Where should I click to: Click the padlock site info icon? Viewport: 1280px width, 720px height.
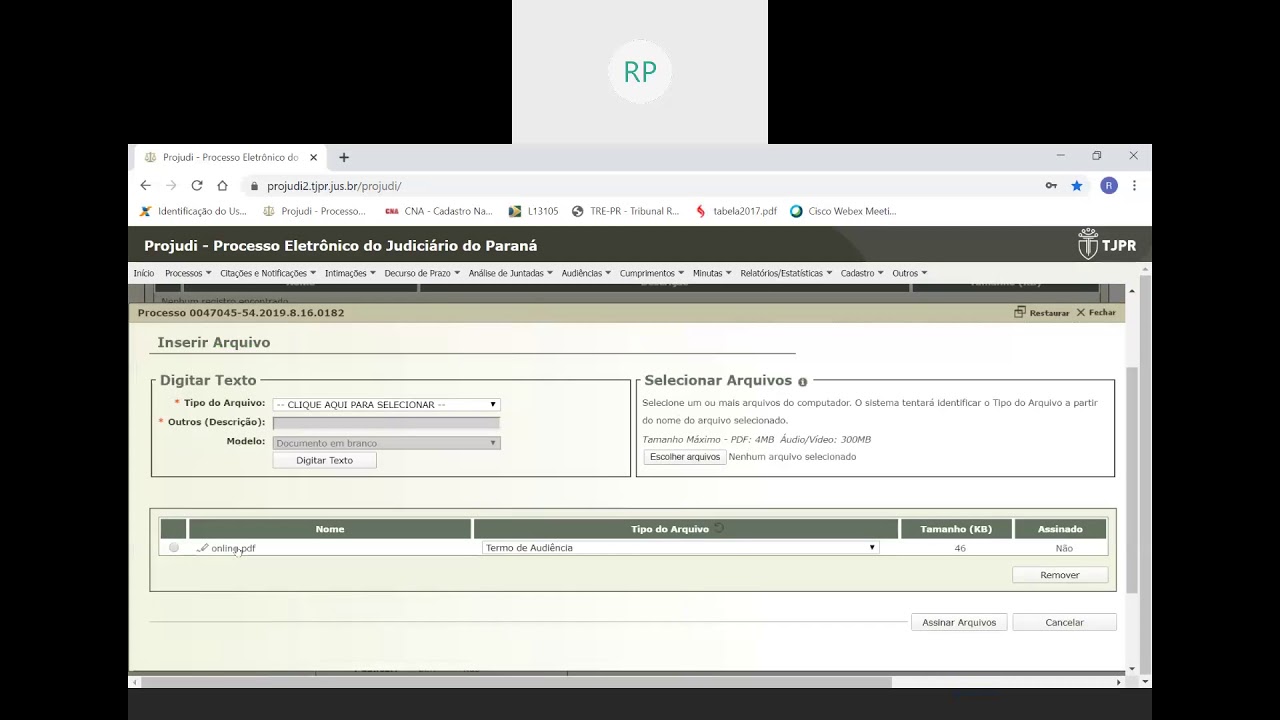255,186
